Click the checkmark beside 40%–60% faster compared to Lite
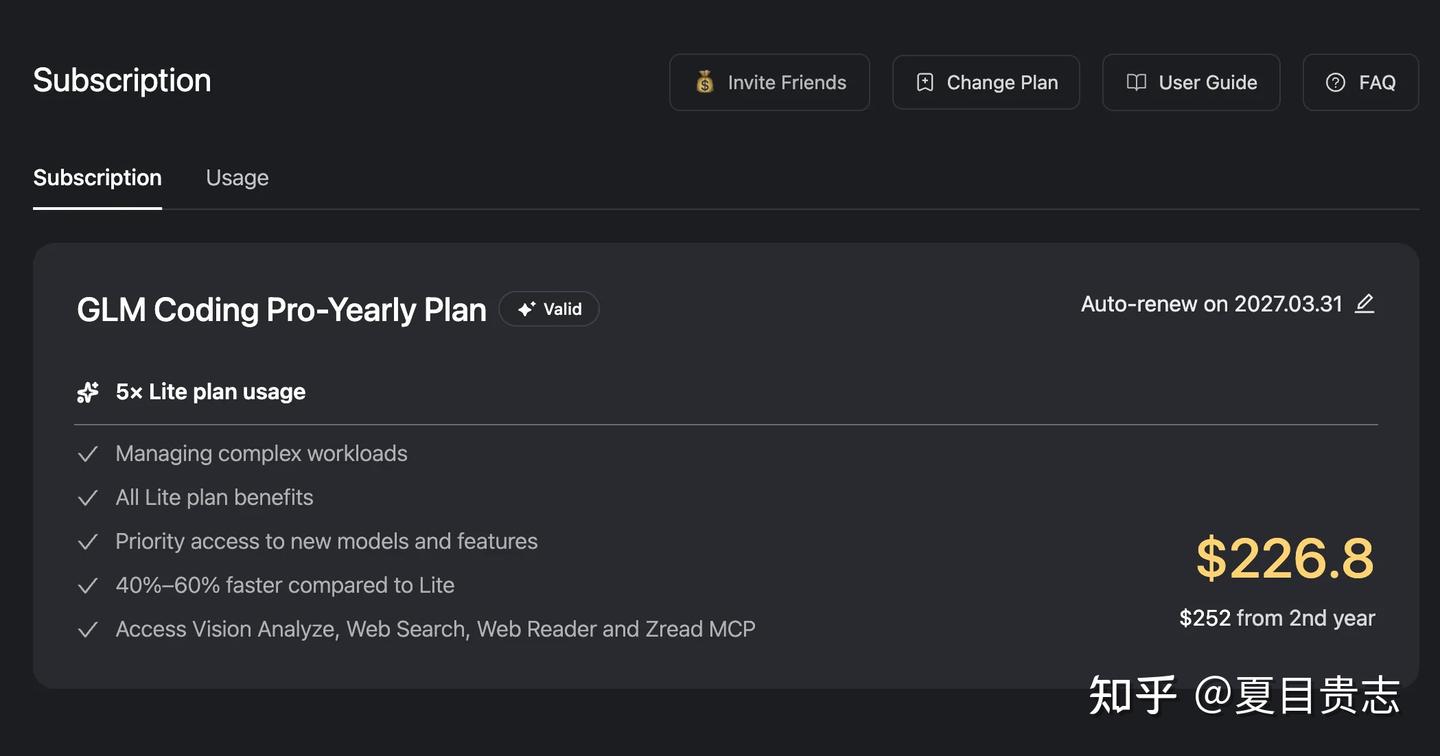 tap(88, 586)
